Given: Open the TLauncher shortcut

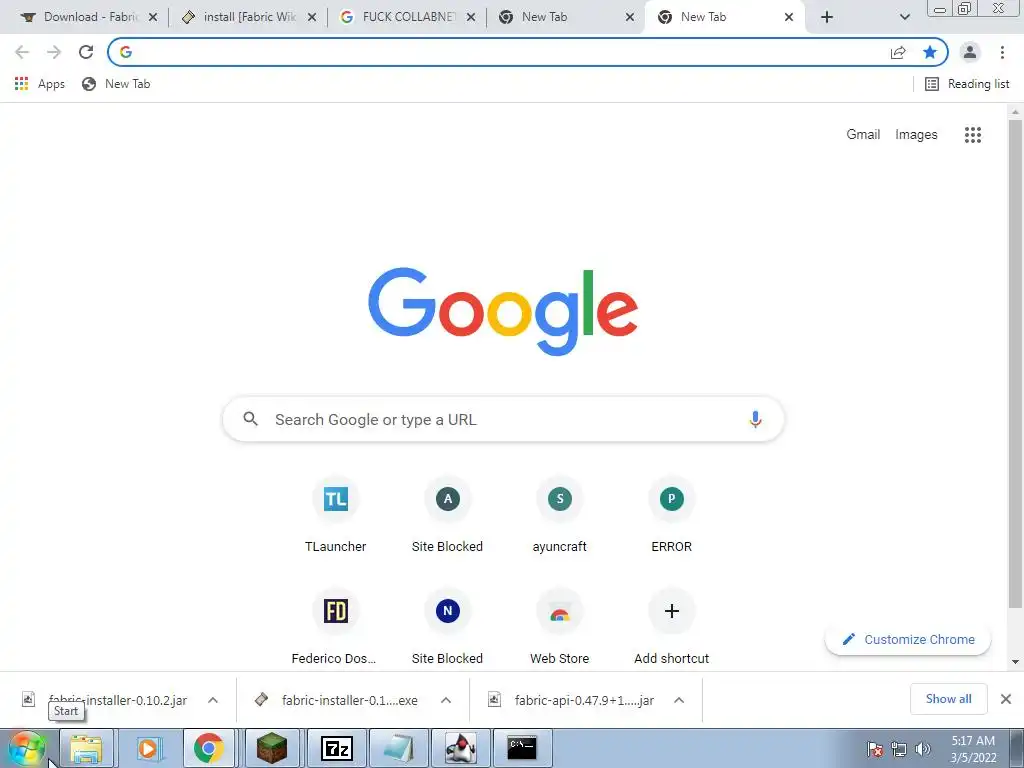Looking at the screenshot, I should [336, 515].
